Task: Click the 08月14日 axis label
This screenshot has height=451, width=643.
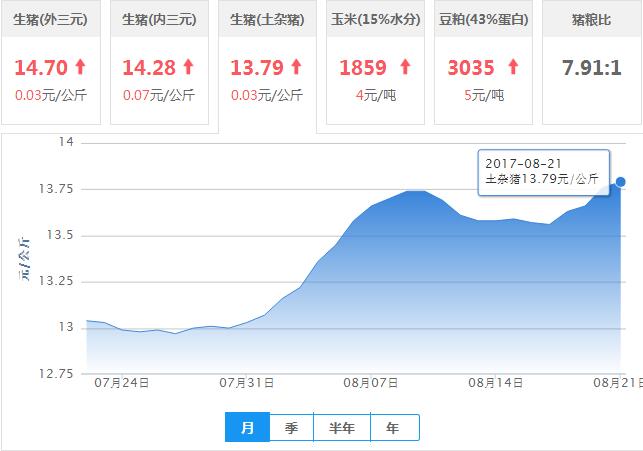Action: 495,383
